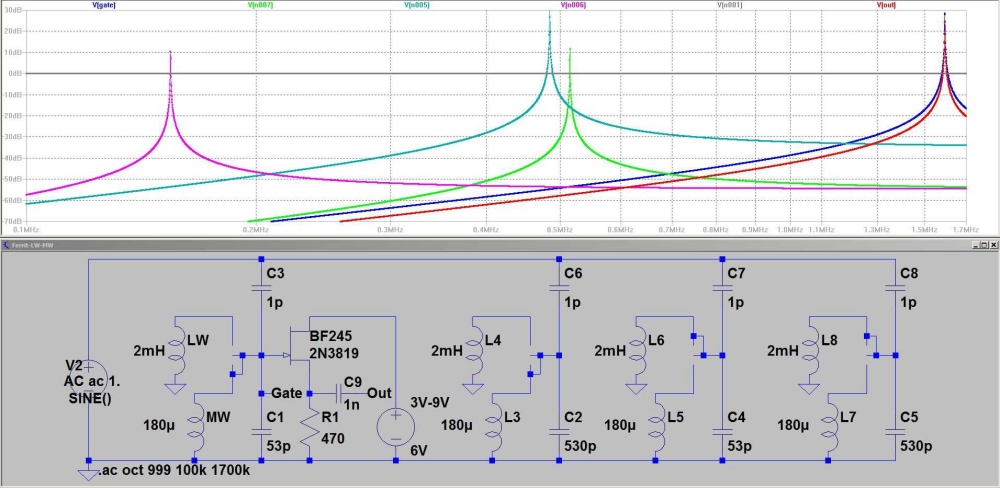Click the Gate net label

click(x=286, y=392)
